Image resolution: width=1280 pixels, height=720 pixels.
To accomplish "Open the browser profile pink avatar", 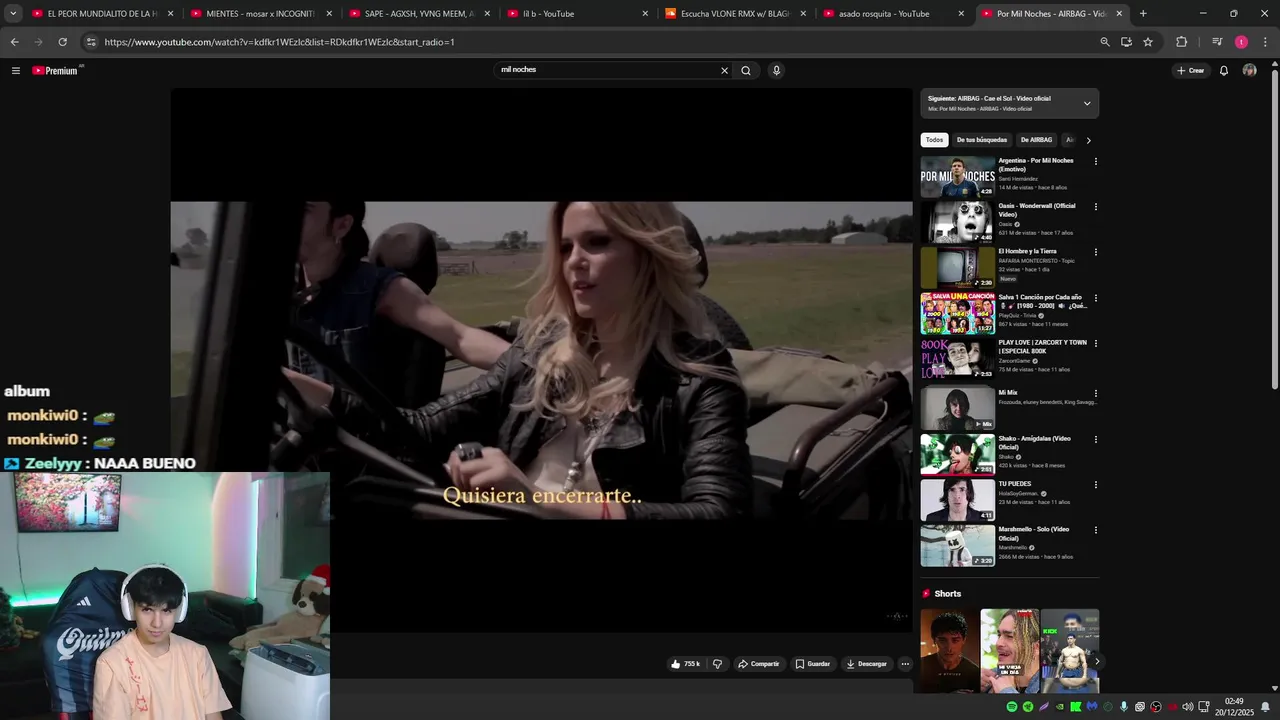I will 1241,42.
